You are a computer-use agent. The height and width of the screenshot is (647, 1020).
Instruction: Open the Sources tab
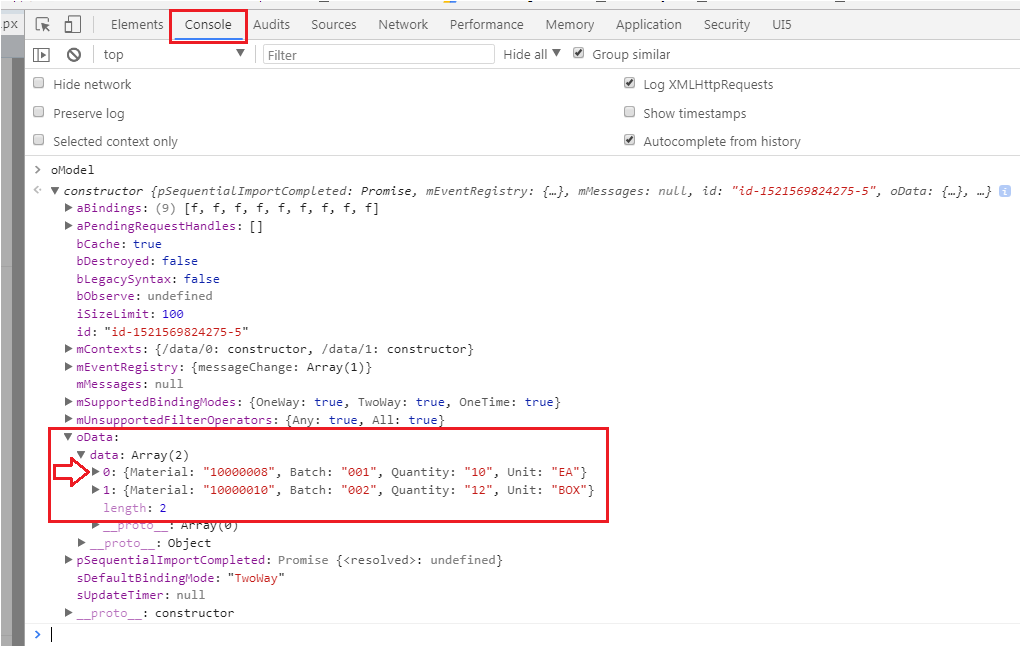[x=334, y=25]
